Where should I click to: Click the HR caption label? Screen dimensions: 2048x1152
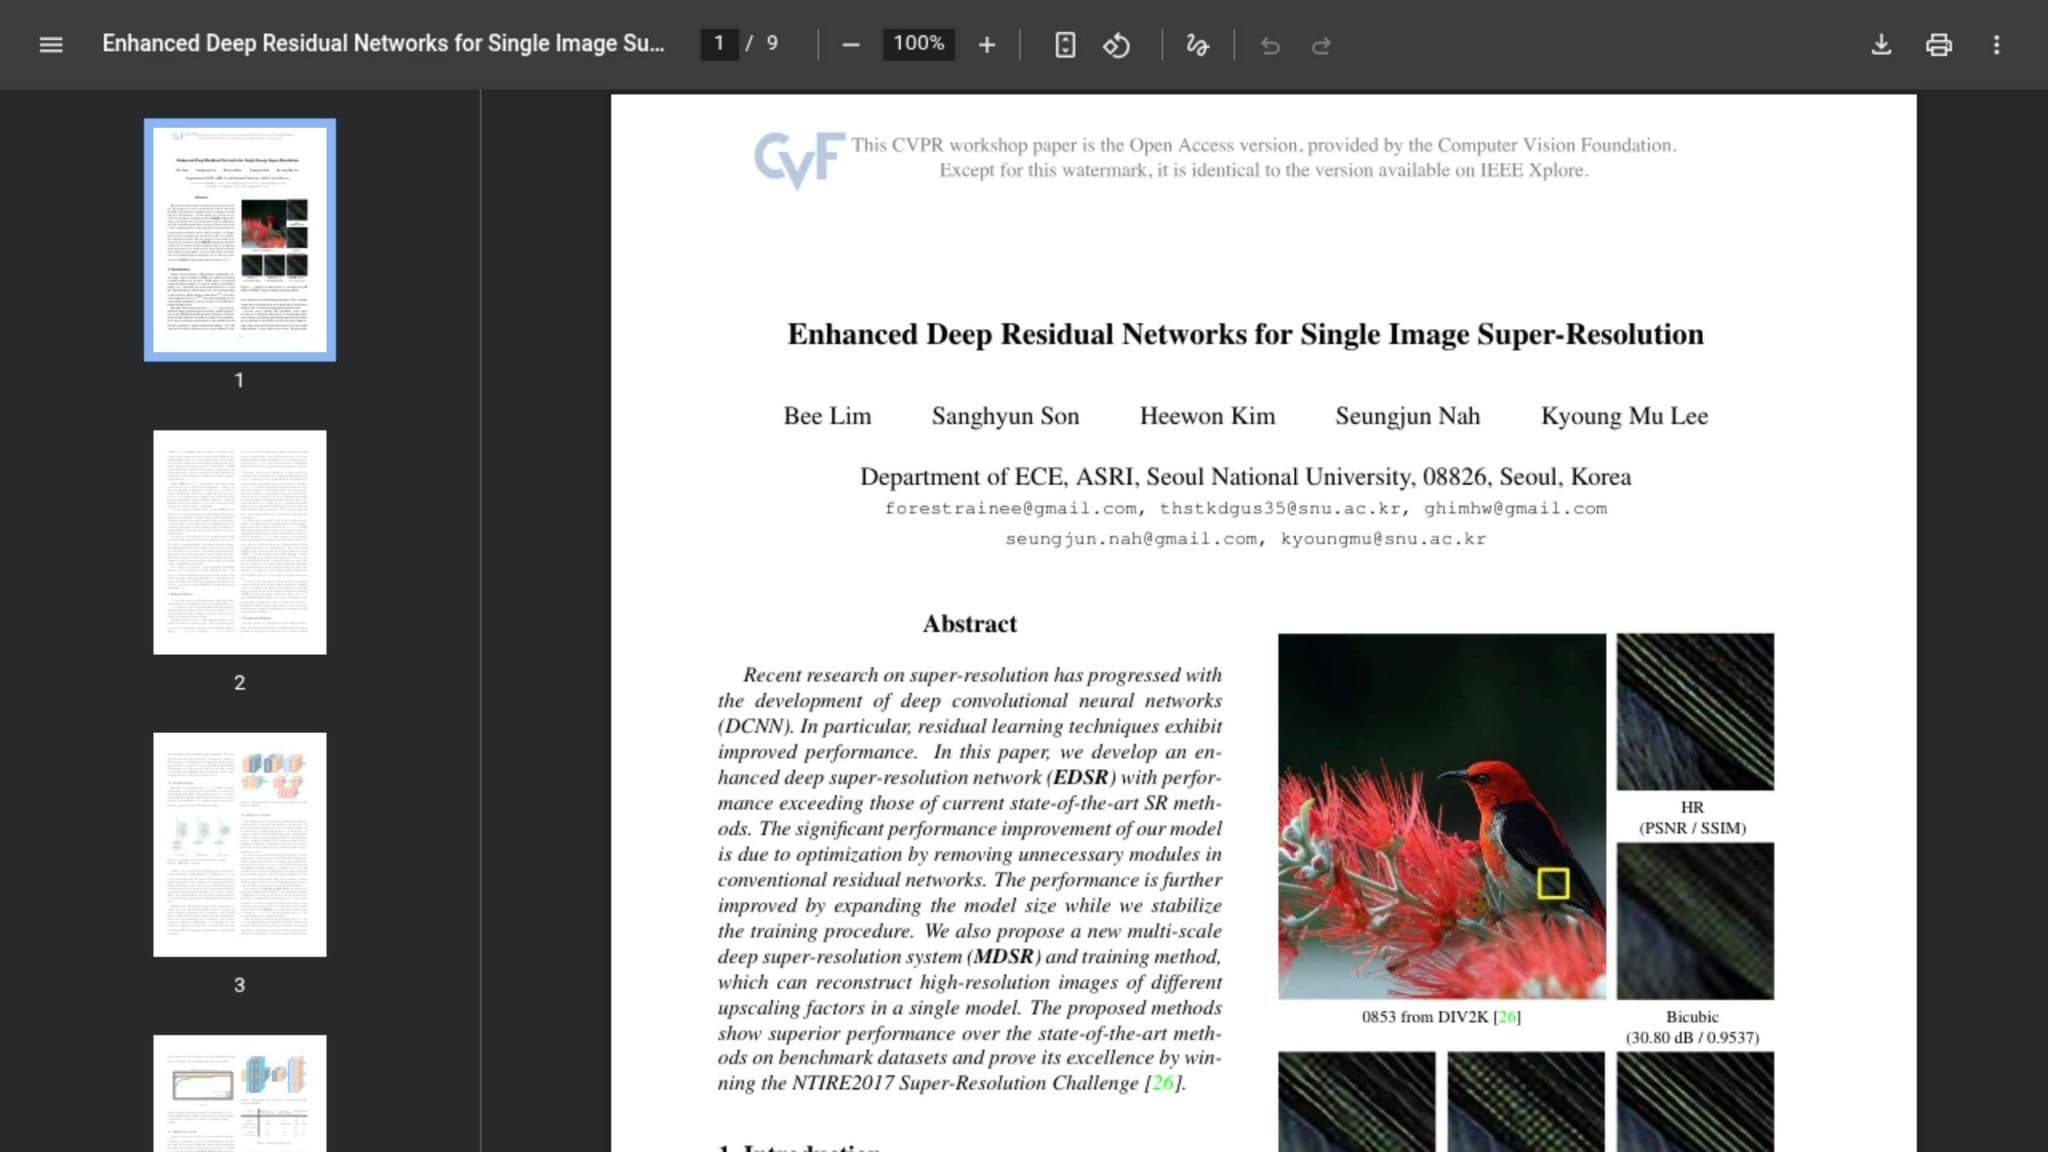(x=1692, y=807)
